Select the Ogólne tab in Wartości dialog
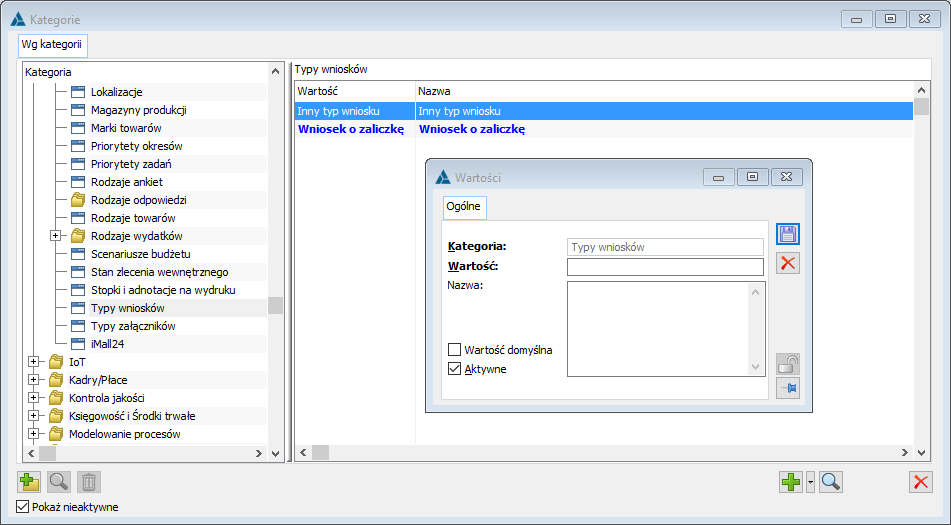 coord(464,206)
